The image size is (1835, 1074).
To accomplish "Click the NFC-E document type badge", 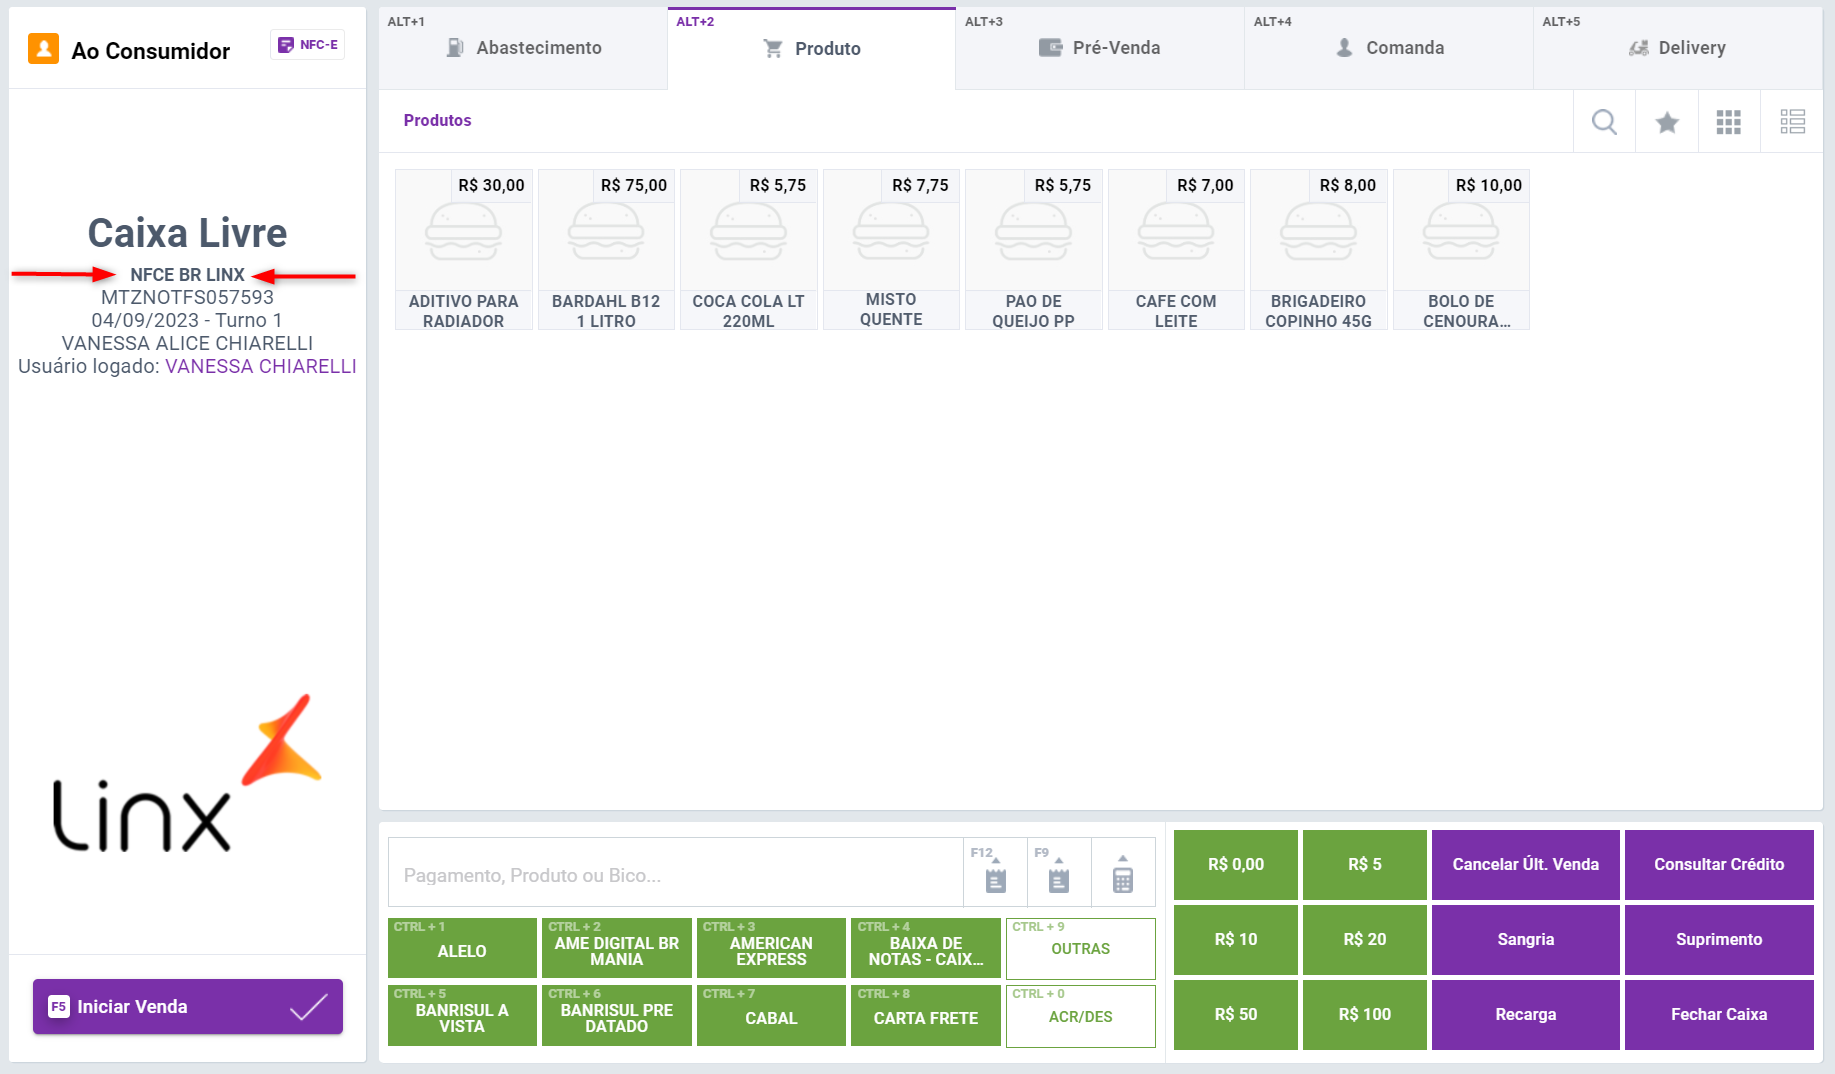I will point(308,45).
